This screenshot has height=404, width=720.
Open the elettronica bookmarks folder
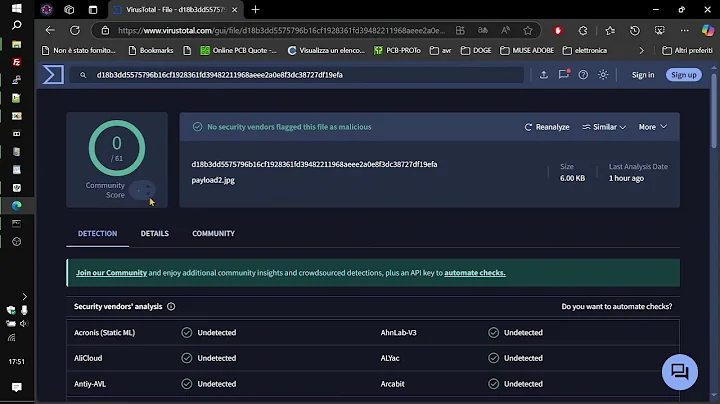(585, 50)
